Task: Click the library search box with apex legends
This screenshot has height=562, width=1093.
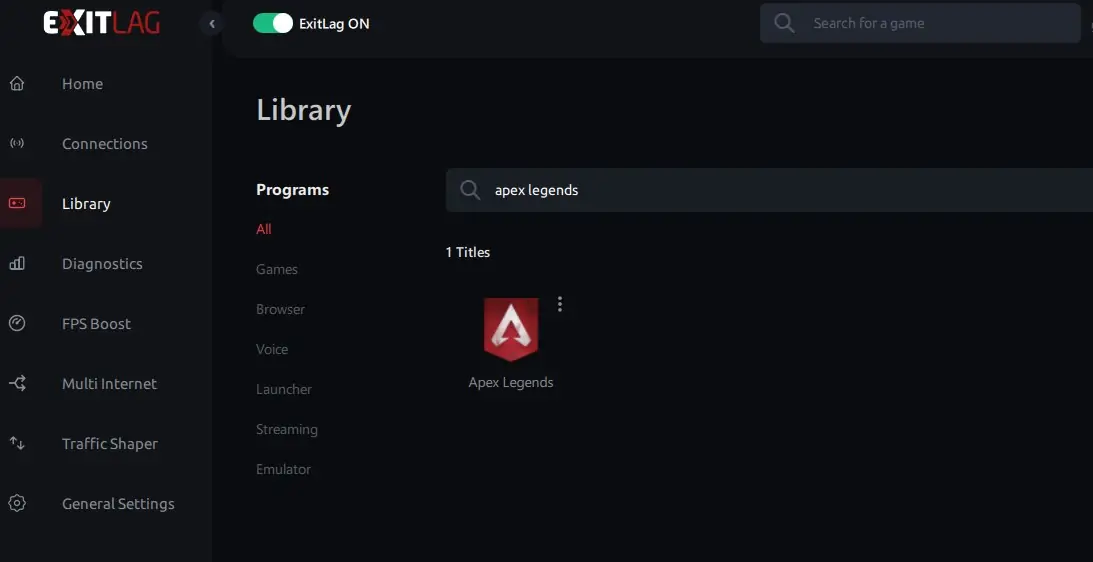Action: coord(769,190)
